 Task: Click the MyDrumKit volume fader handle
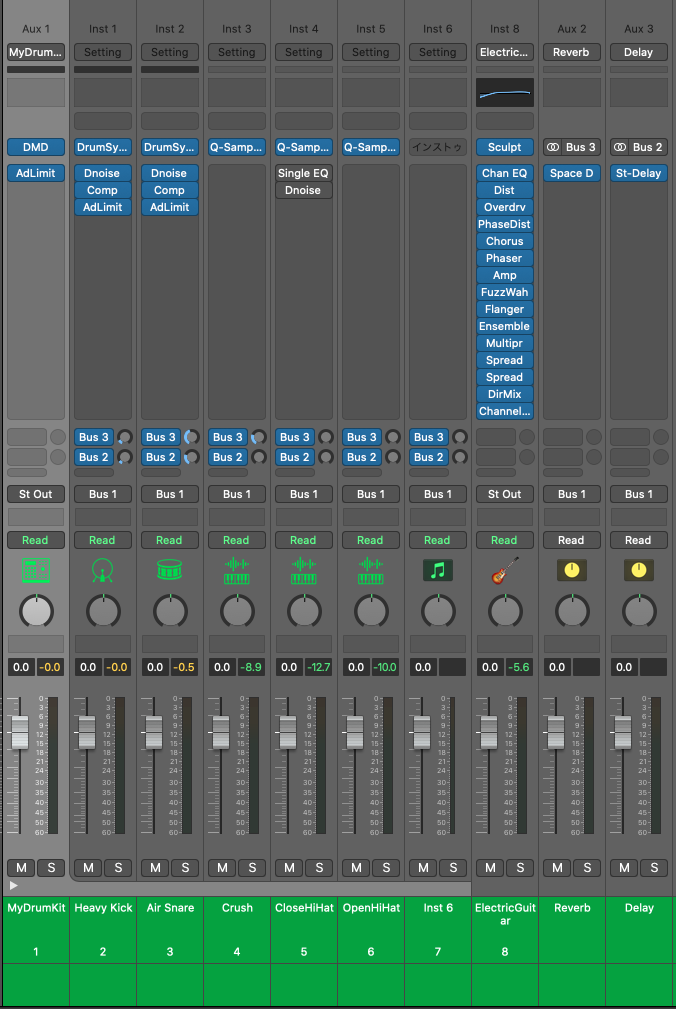pyautogui.click(x=20, y=732)
